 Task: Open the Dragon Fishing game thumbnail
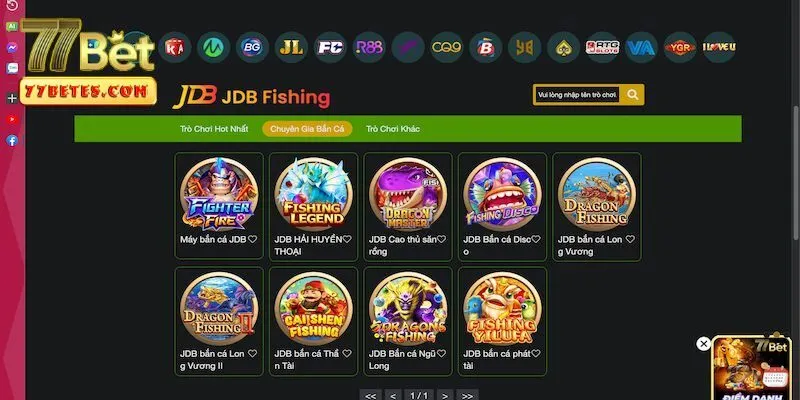point(596,195)
